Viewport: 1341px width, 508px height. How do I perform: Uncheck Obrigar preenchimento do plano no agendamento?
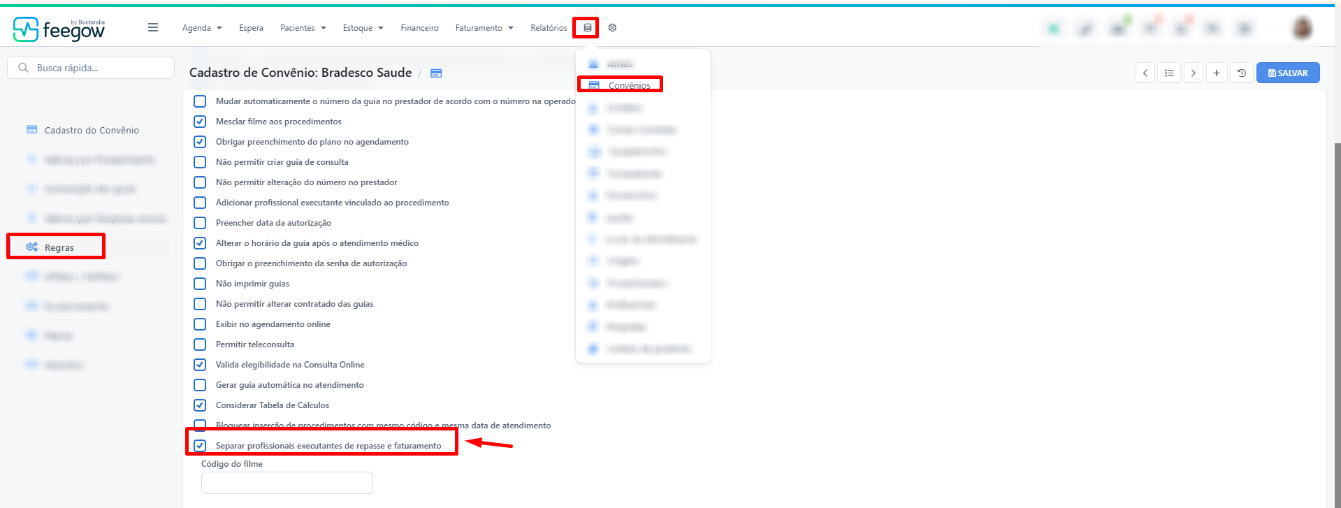click(x=200, y=141)
